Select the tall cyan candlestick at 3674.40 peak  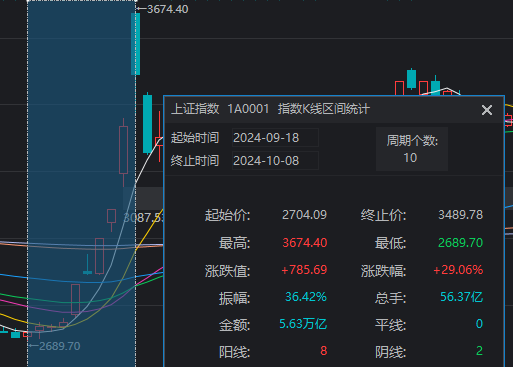pyautogui.click(x=135, y=44)
